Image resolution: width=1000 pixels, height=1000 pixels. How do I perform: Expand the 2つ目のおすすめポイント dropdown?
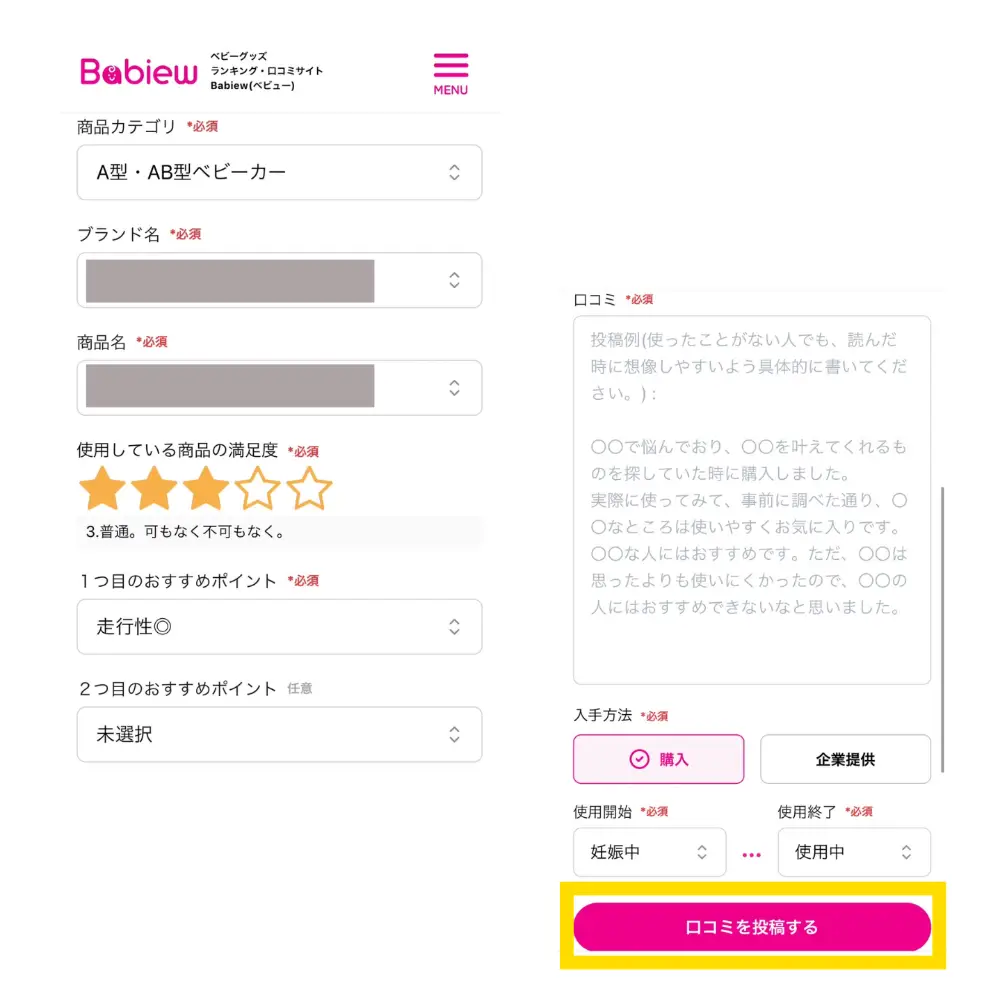coord(279,735)
